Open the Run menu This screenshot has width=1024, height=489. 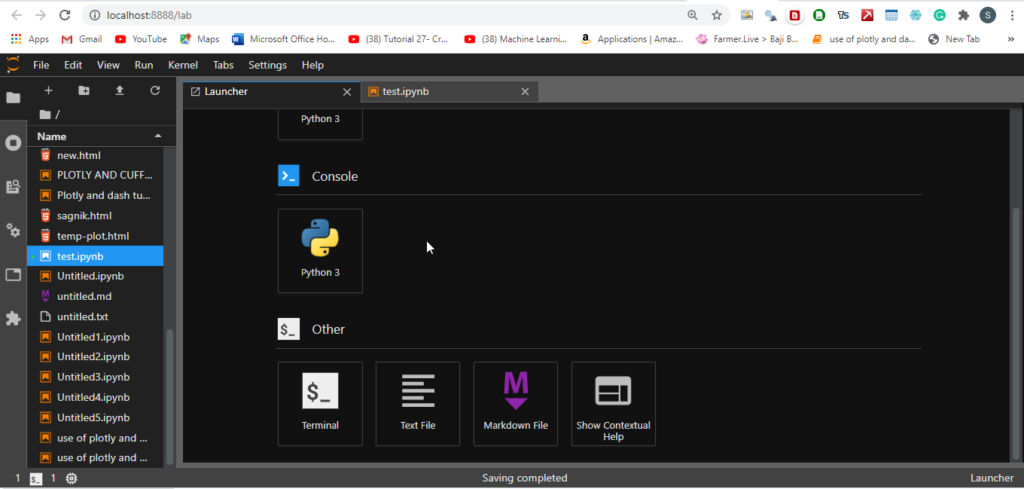click(144, 65)
